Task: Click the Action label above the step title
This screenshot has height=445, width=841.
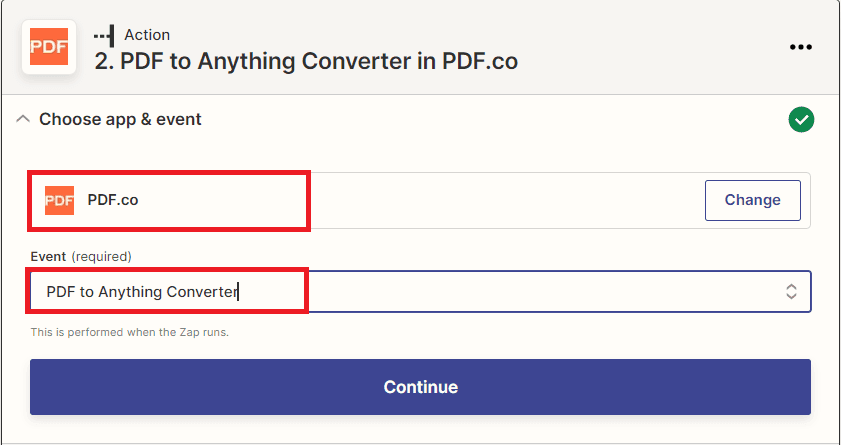Action: click(x=147, y=35)
